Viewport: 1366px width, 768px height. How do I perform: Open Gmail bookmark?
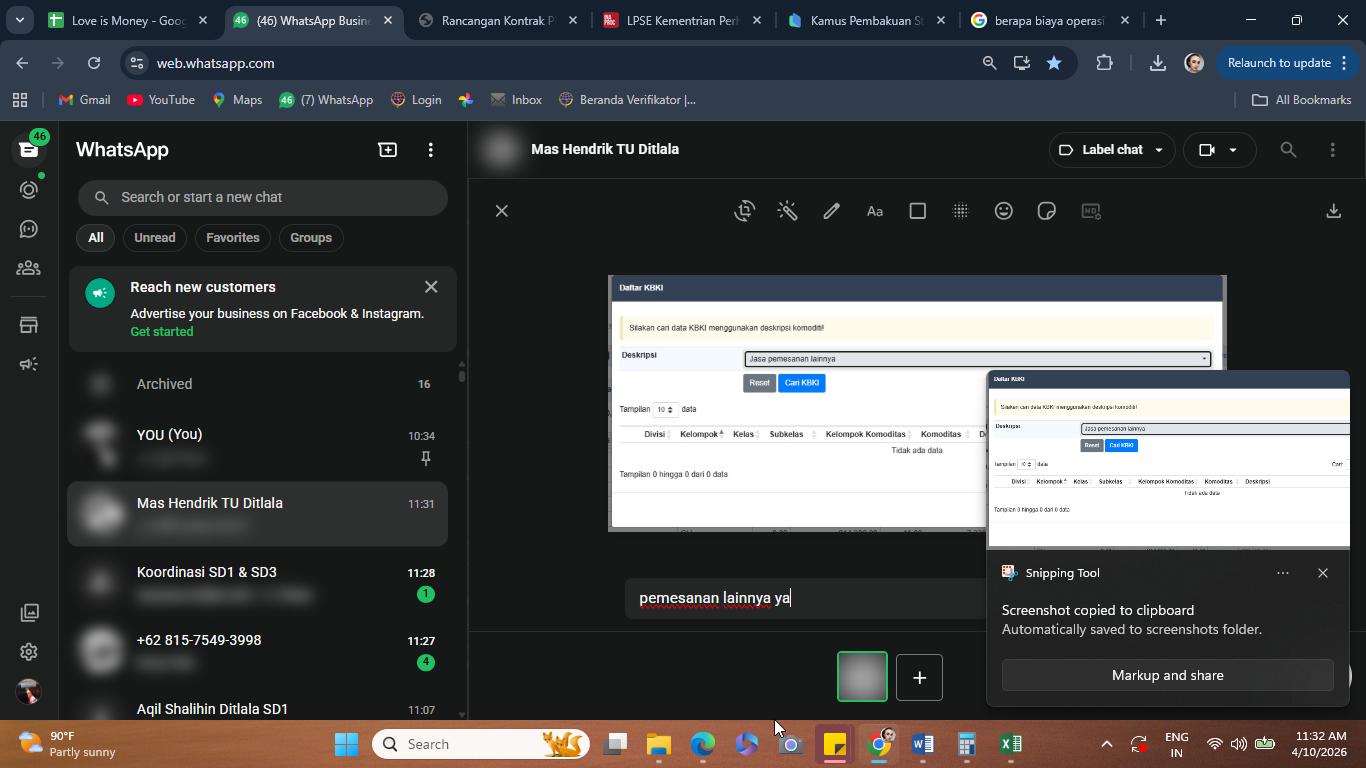(84, 100)
